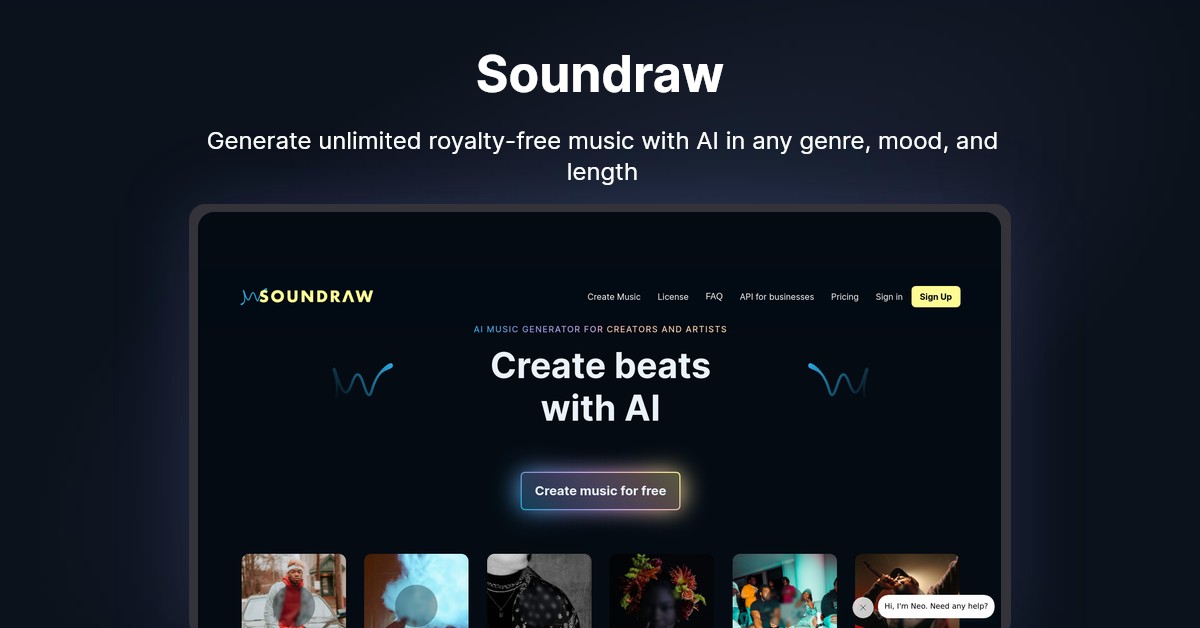
Task: Click the Sign in link
Action: [x=889, y=297]
